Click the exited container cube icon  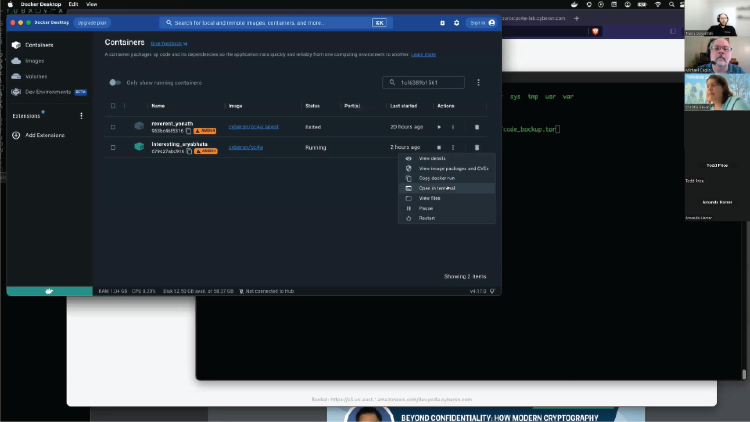point(139,126)
